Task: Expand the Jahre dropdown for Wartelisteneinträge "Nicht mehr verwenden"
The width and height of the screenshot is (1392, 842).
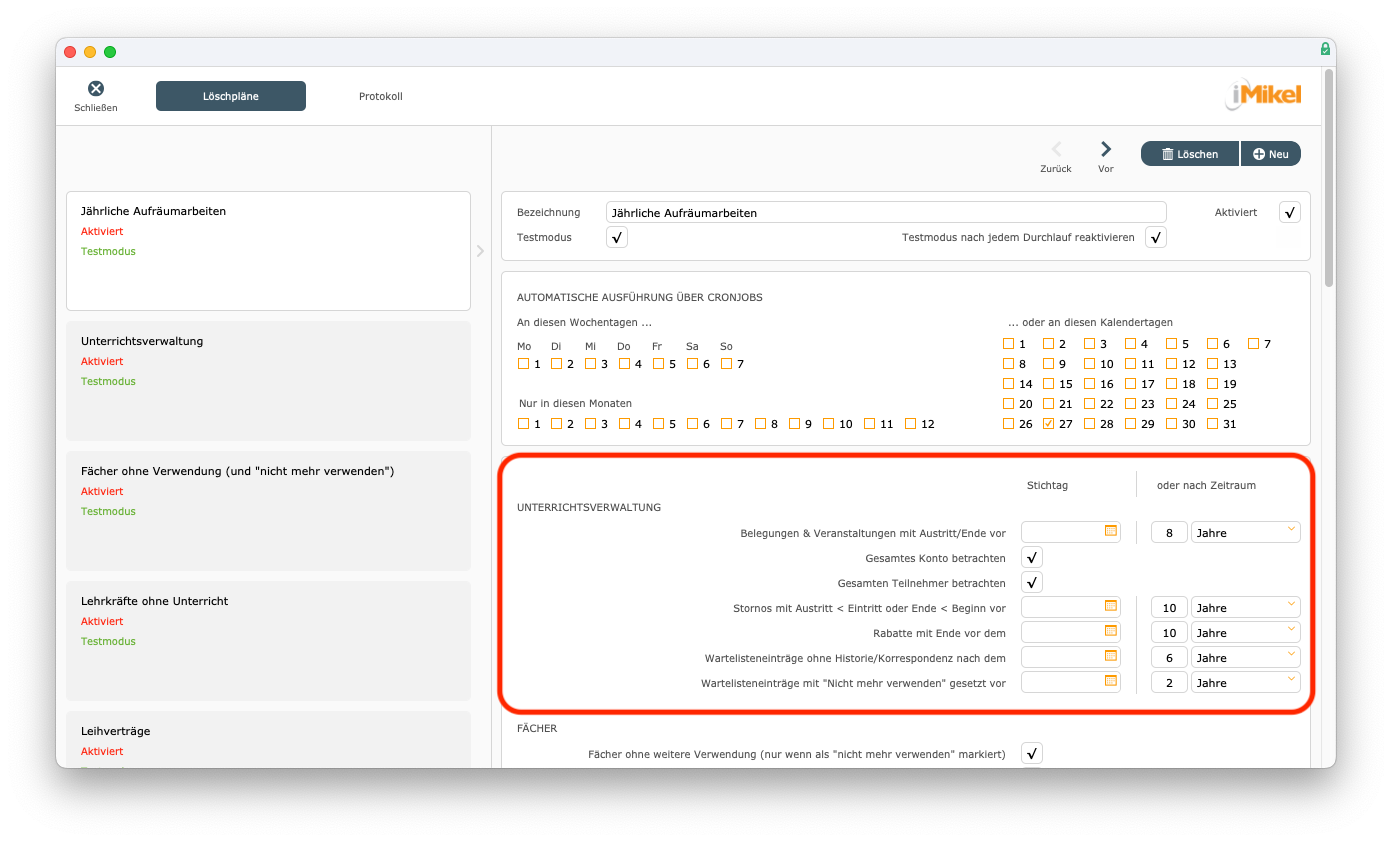Action: click(x=1245, y=682)
